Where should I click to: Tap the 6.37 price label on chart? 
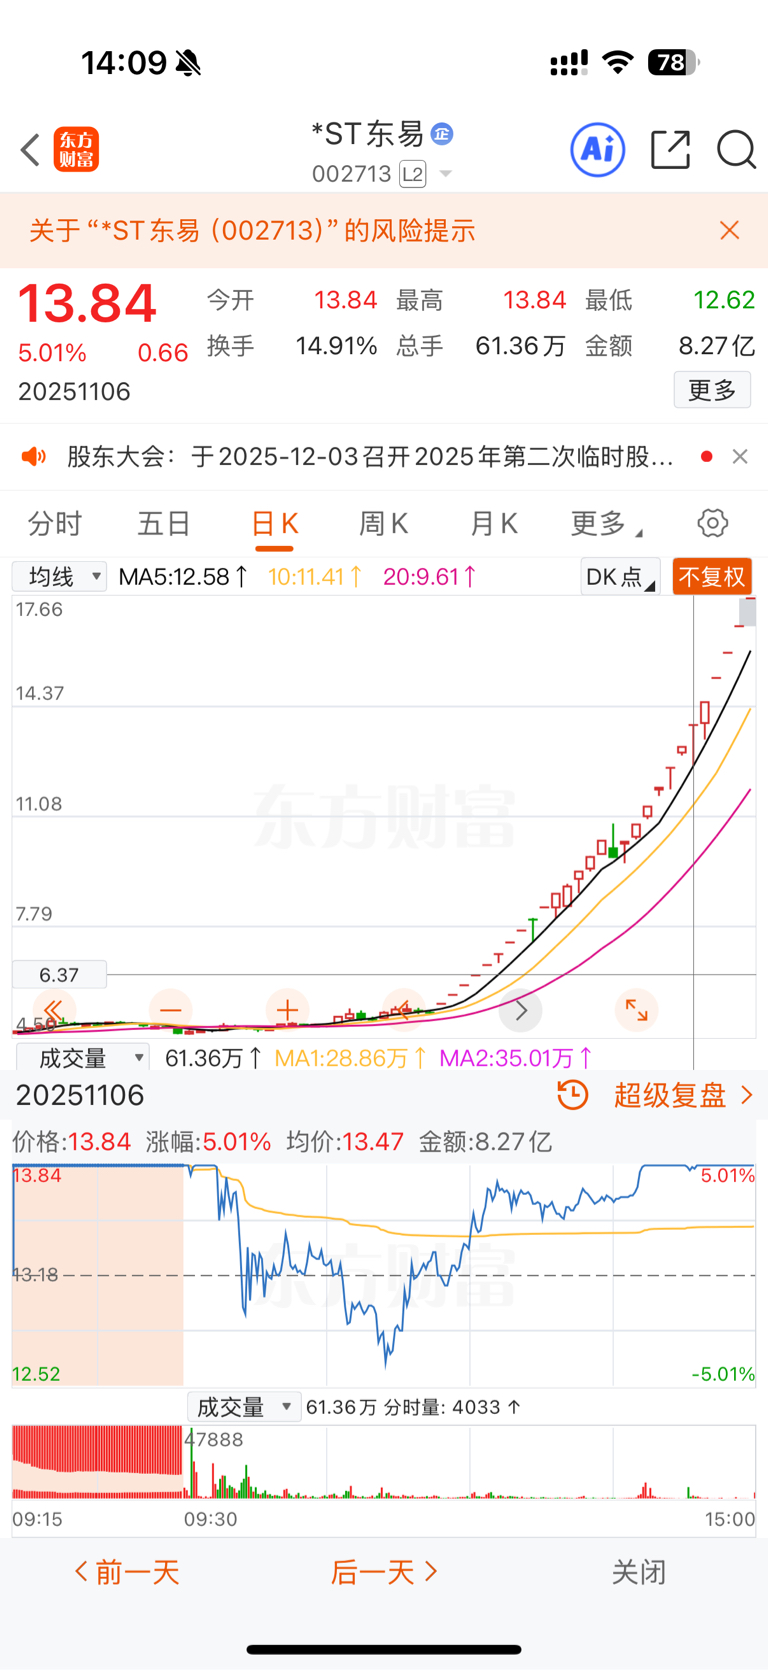point(59,974)
